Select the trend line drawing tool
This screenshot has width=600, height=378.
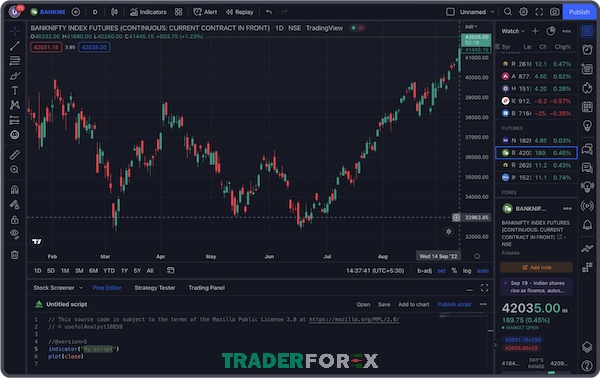pos(15,46)
